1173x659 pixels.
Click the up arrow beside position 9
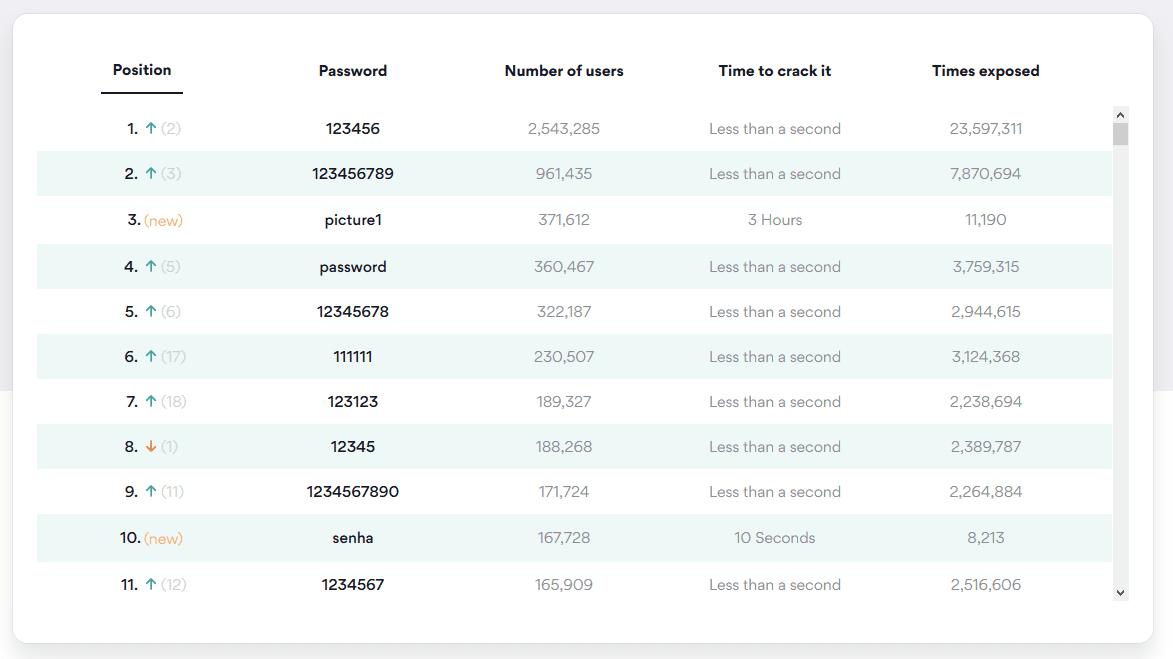[x=151, y=492]
